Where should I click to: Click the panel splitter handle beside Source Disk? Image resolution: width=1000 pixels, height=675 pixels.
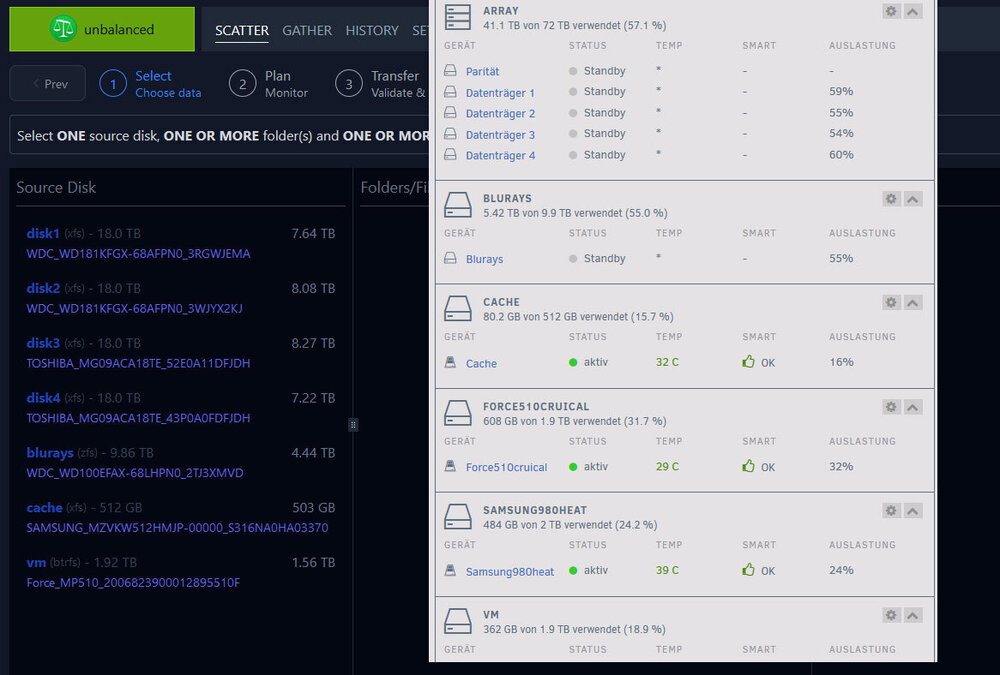[353, 424]
